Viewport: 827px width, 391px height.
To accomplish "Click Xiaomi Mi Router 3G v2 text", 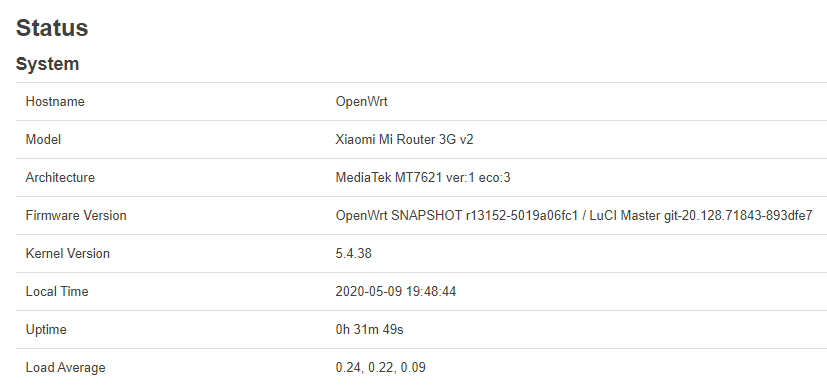I will [x=405, y=139].
